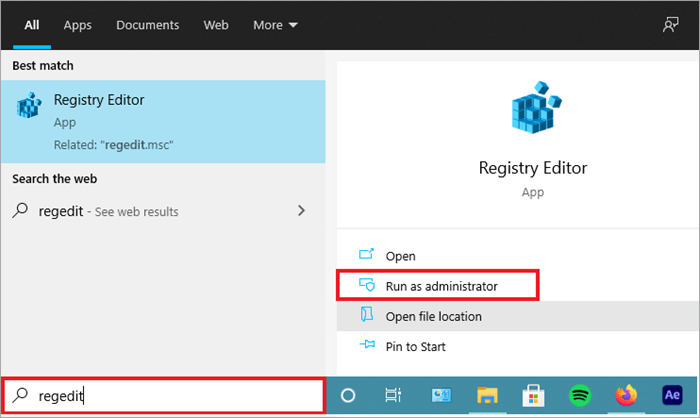Click the Registry Editor icon in best match

[x=29, y=105]
